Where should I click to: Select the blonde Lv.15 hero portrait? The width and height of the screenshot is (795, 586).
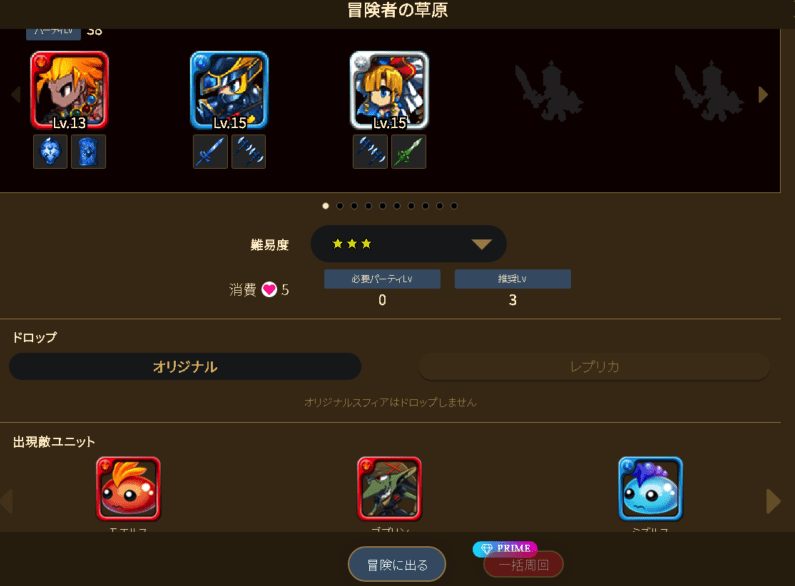(x=389, y=90)
